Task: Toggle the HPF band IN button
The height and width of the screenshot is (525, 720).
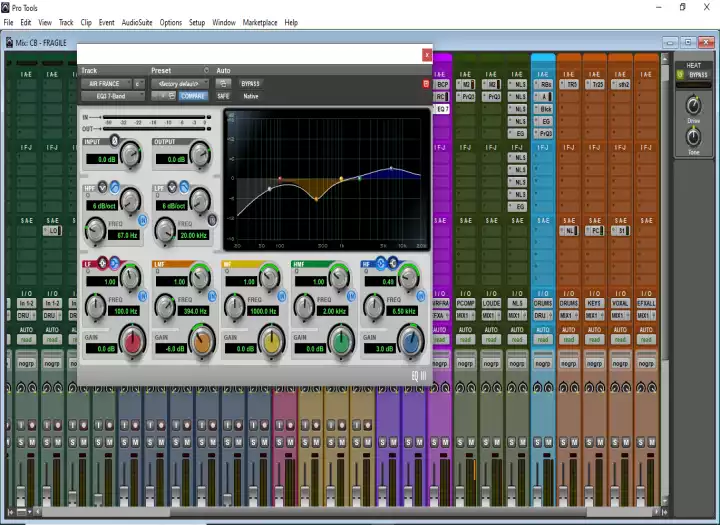Action: [143, 220]
